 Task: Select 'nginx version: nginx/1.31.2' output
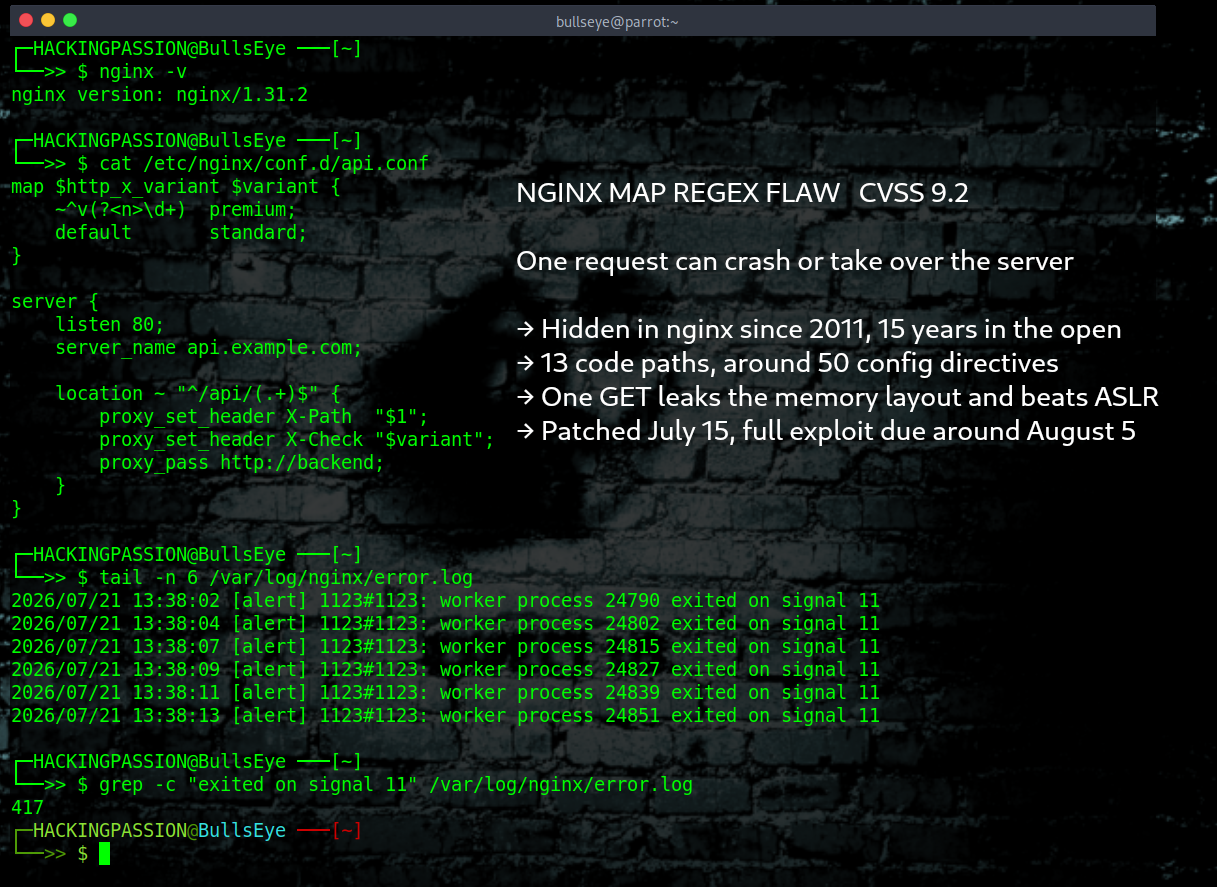pos(159,95)
